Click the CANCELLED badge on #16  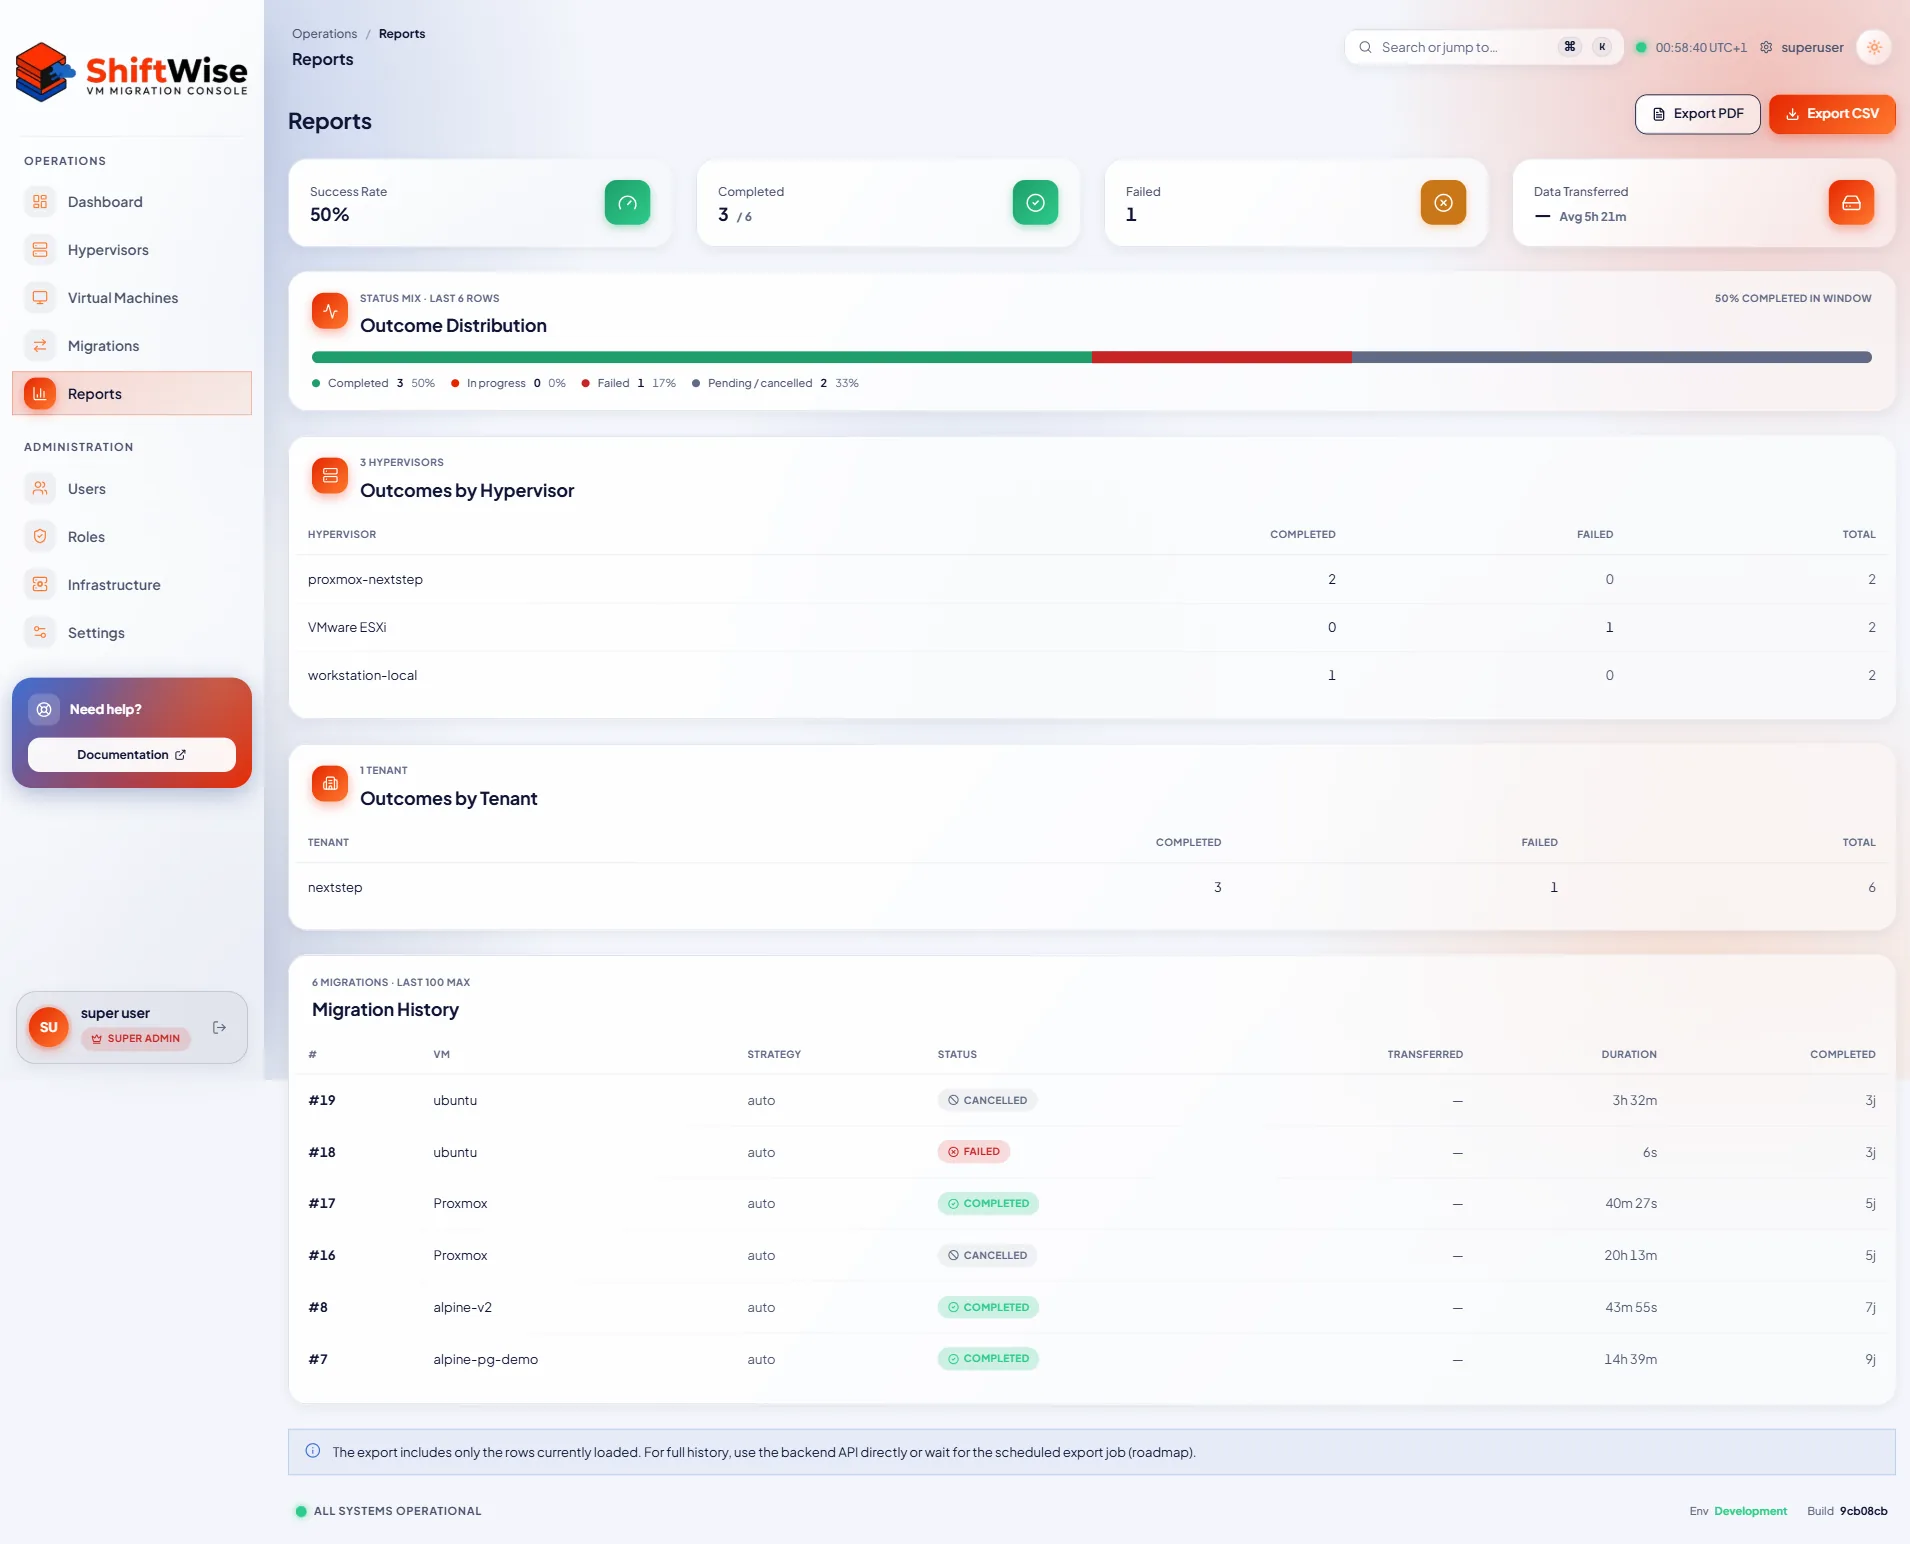coord(987,1256)
